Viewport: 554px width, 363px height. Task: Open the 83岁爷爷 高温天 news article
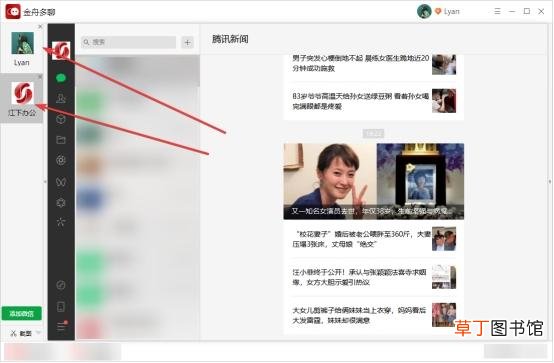click(x=373, y=101)
